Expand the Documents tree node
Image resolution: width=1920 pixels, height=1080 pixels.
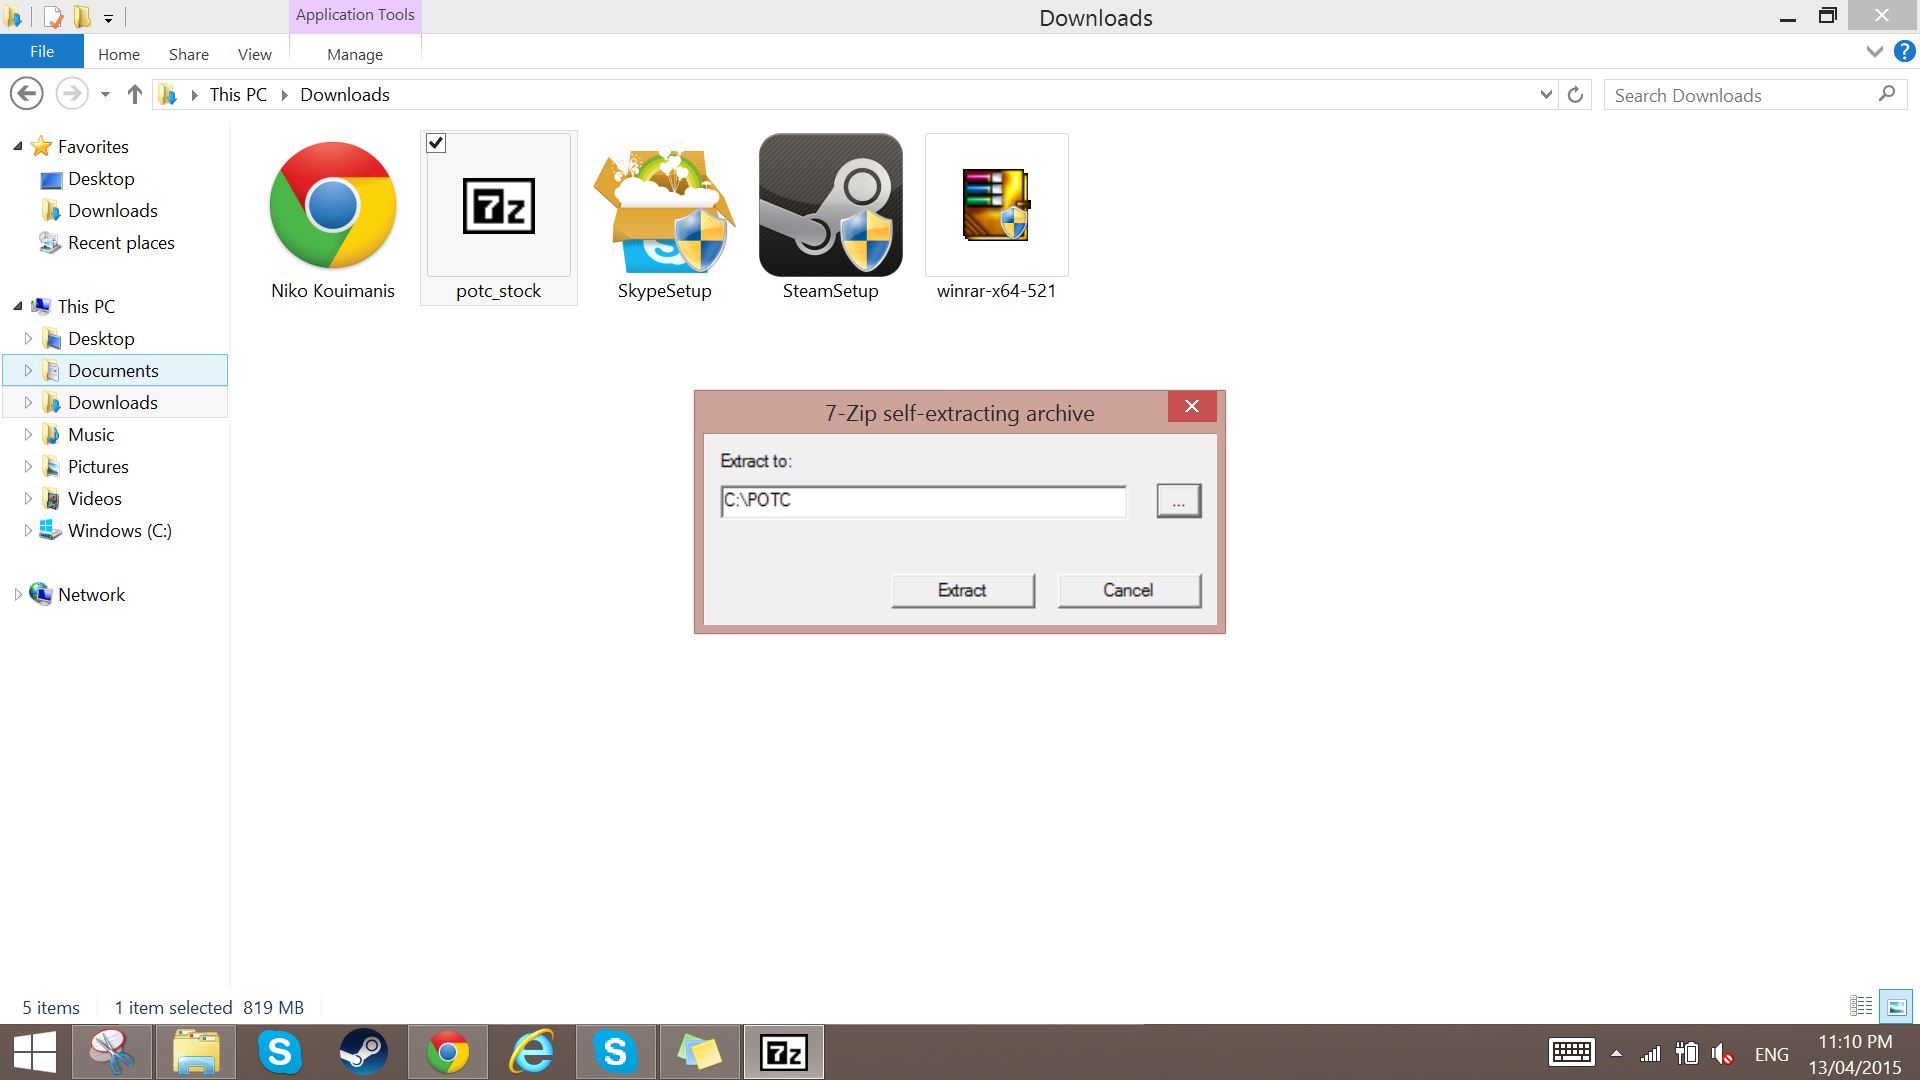tap(28, 370)
